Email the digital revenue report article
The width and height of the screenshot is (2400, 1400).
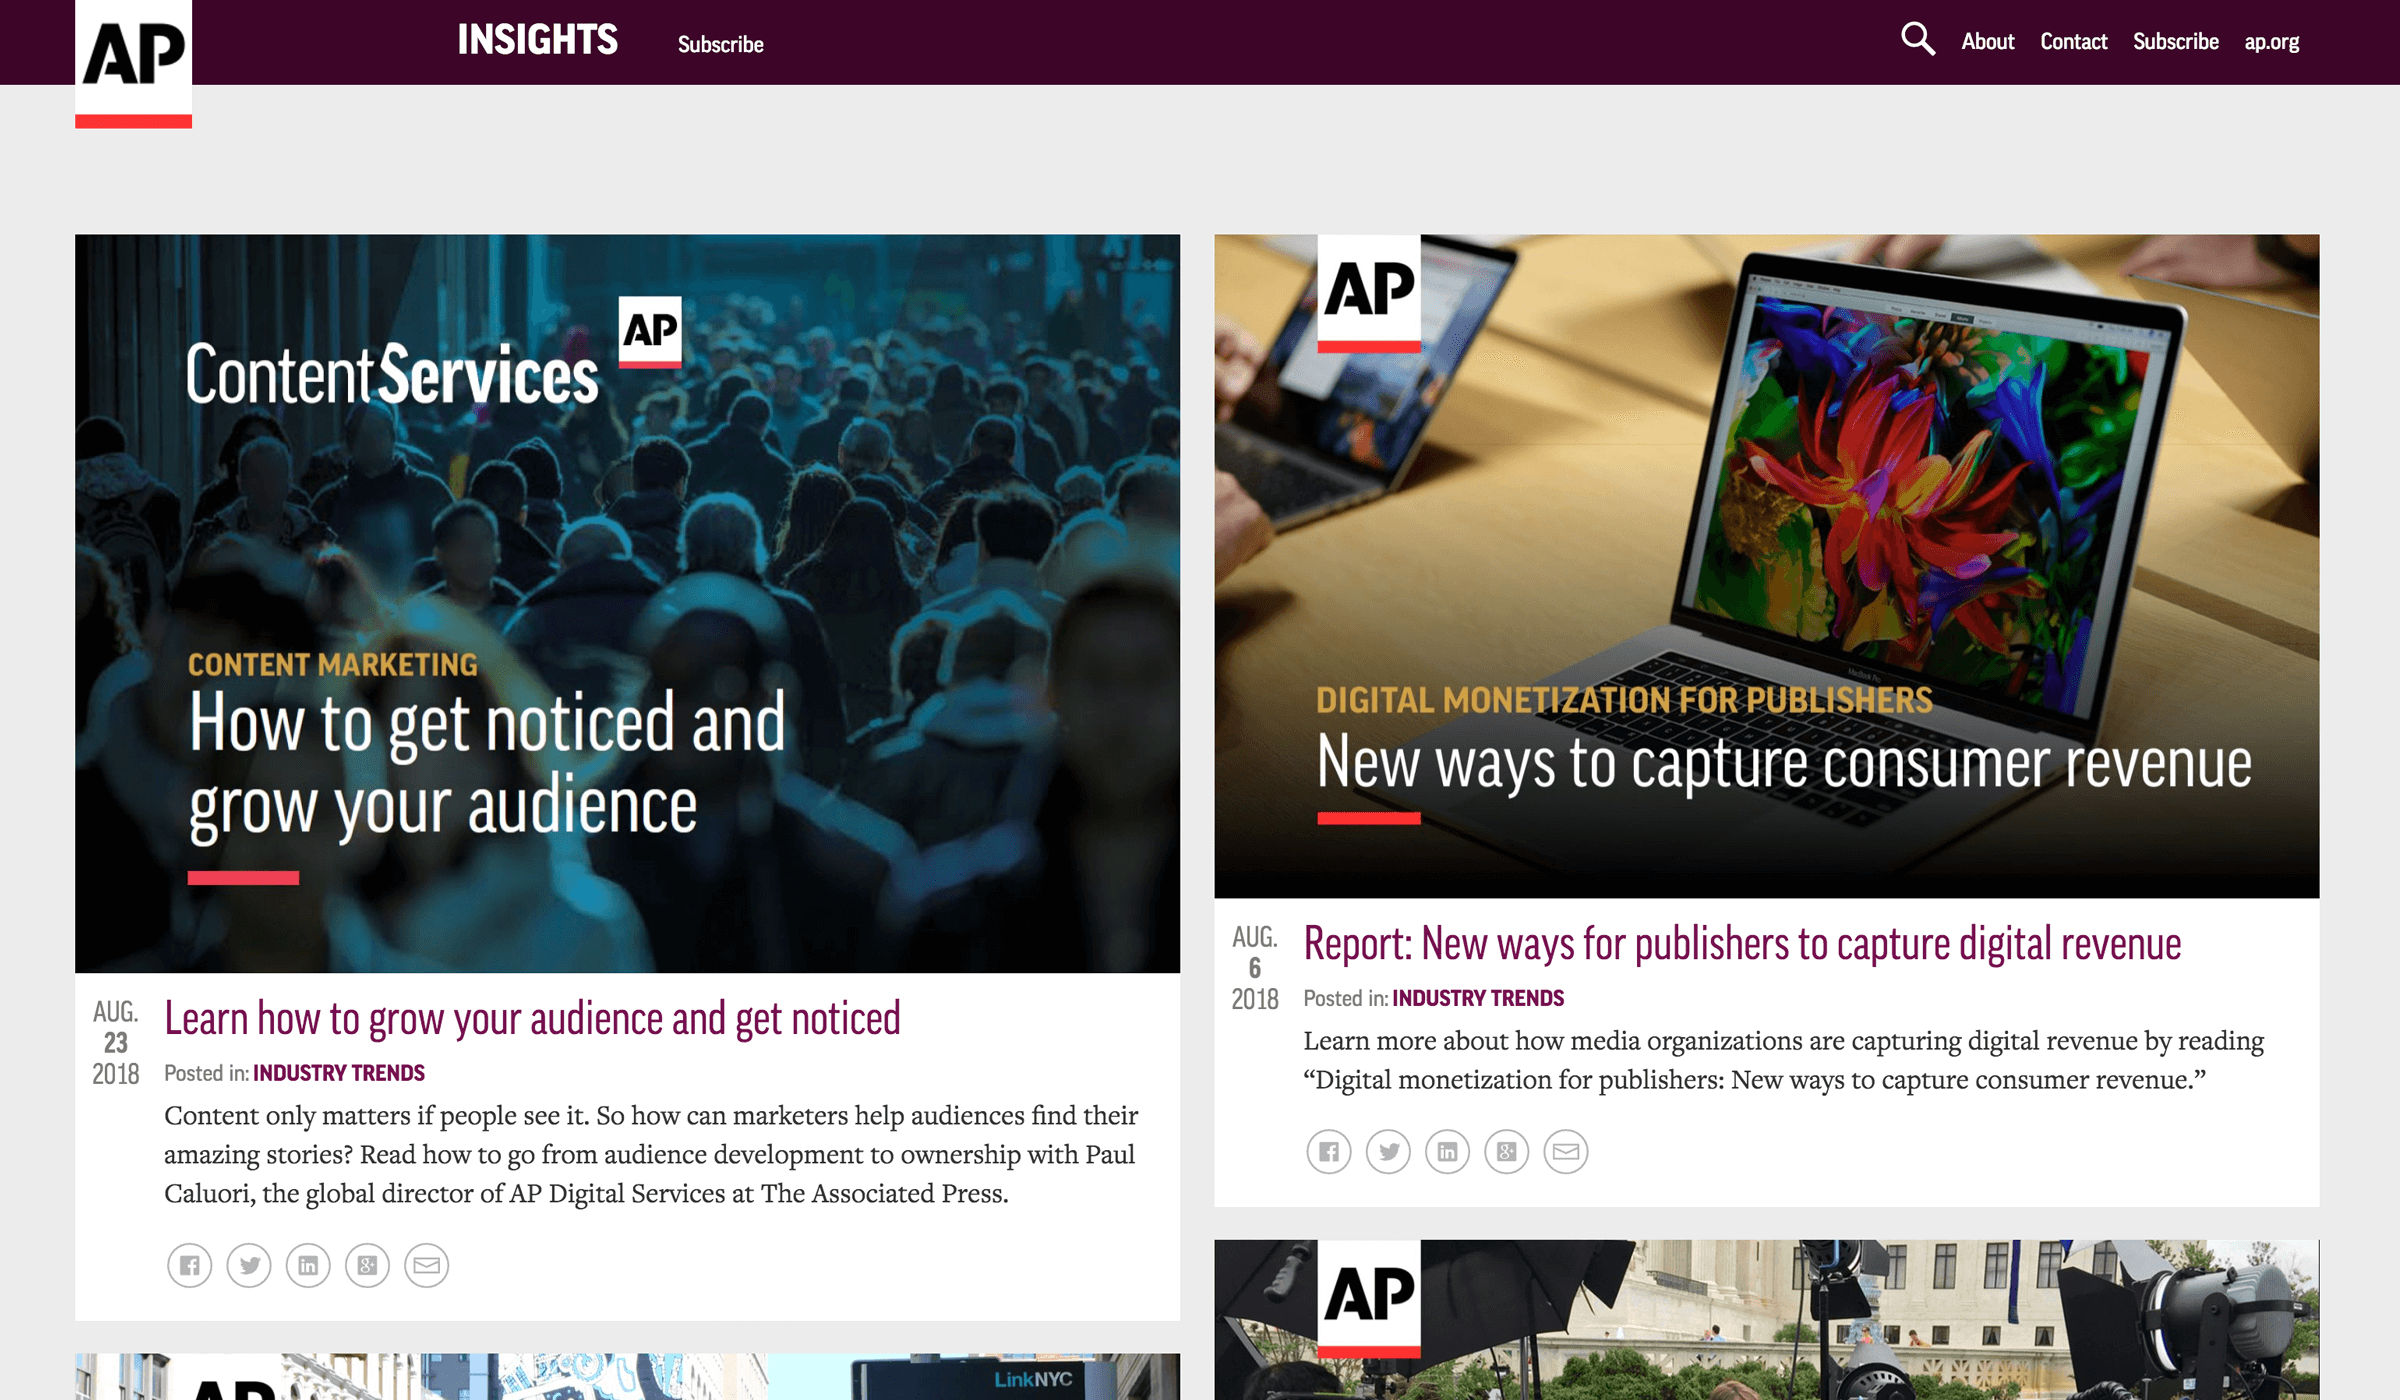[1566, 1152]
